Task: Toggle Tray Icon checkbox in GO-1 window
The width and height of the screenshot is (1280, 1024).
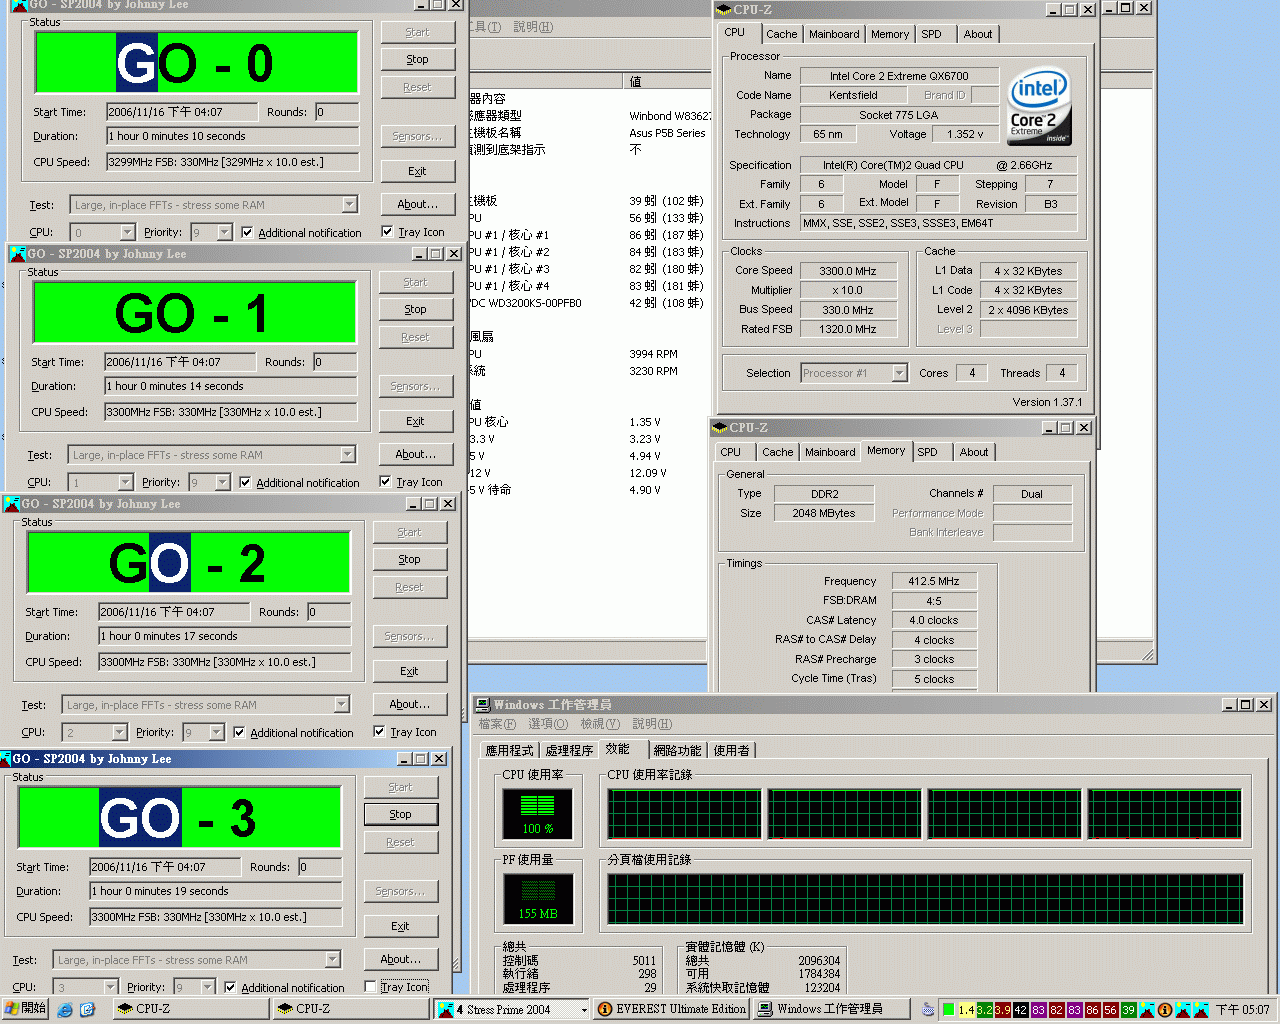Action: pyautogui.click(x=385, y=481)
